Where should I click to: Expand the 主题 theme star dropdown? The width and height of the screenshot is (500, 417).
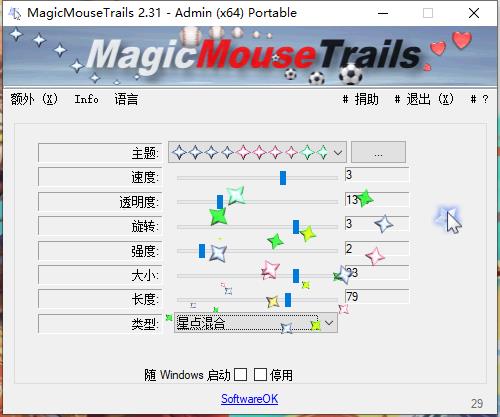point(257,152)
